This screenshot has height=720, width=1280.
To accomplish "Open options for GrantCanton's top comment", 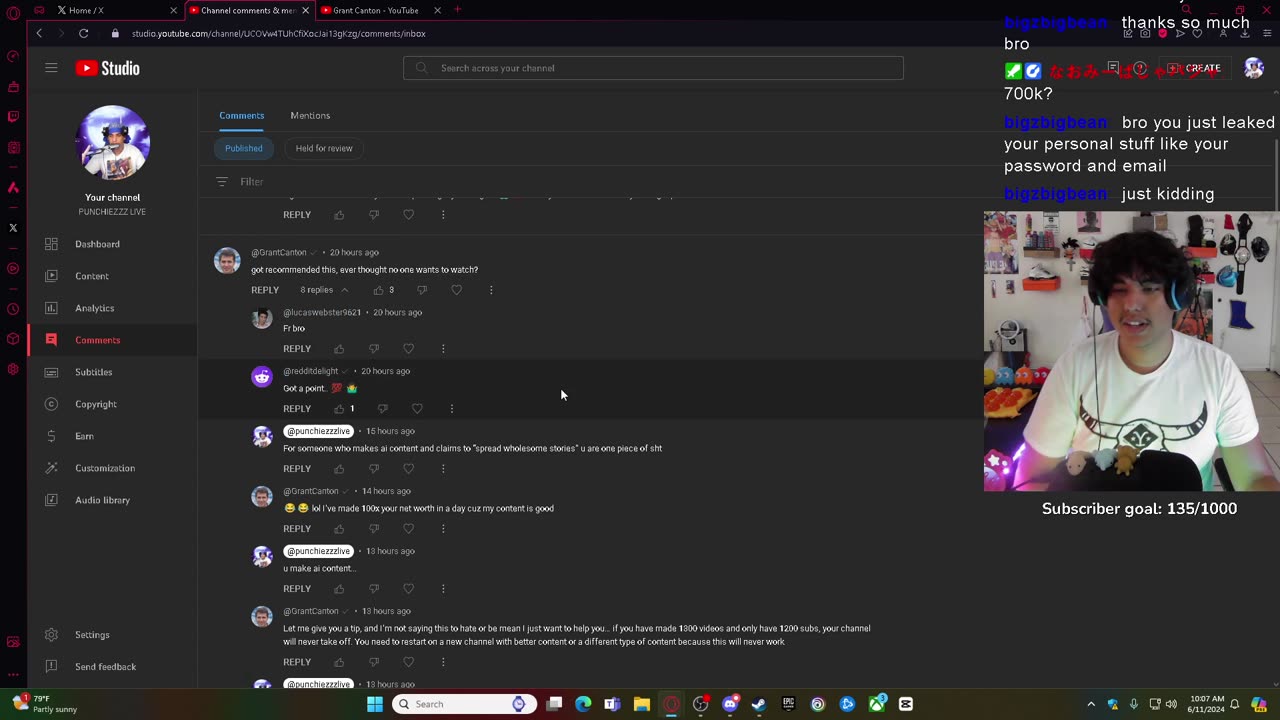I will [x=491, y=290].
